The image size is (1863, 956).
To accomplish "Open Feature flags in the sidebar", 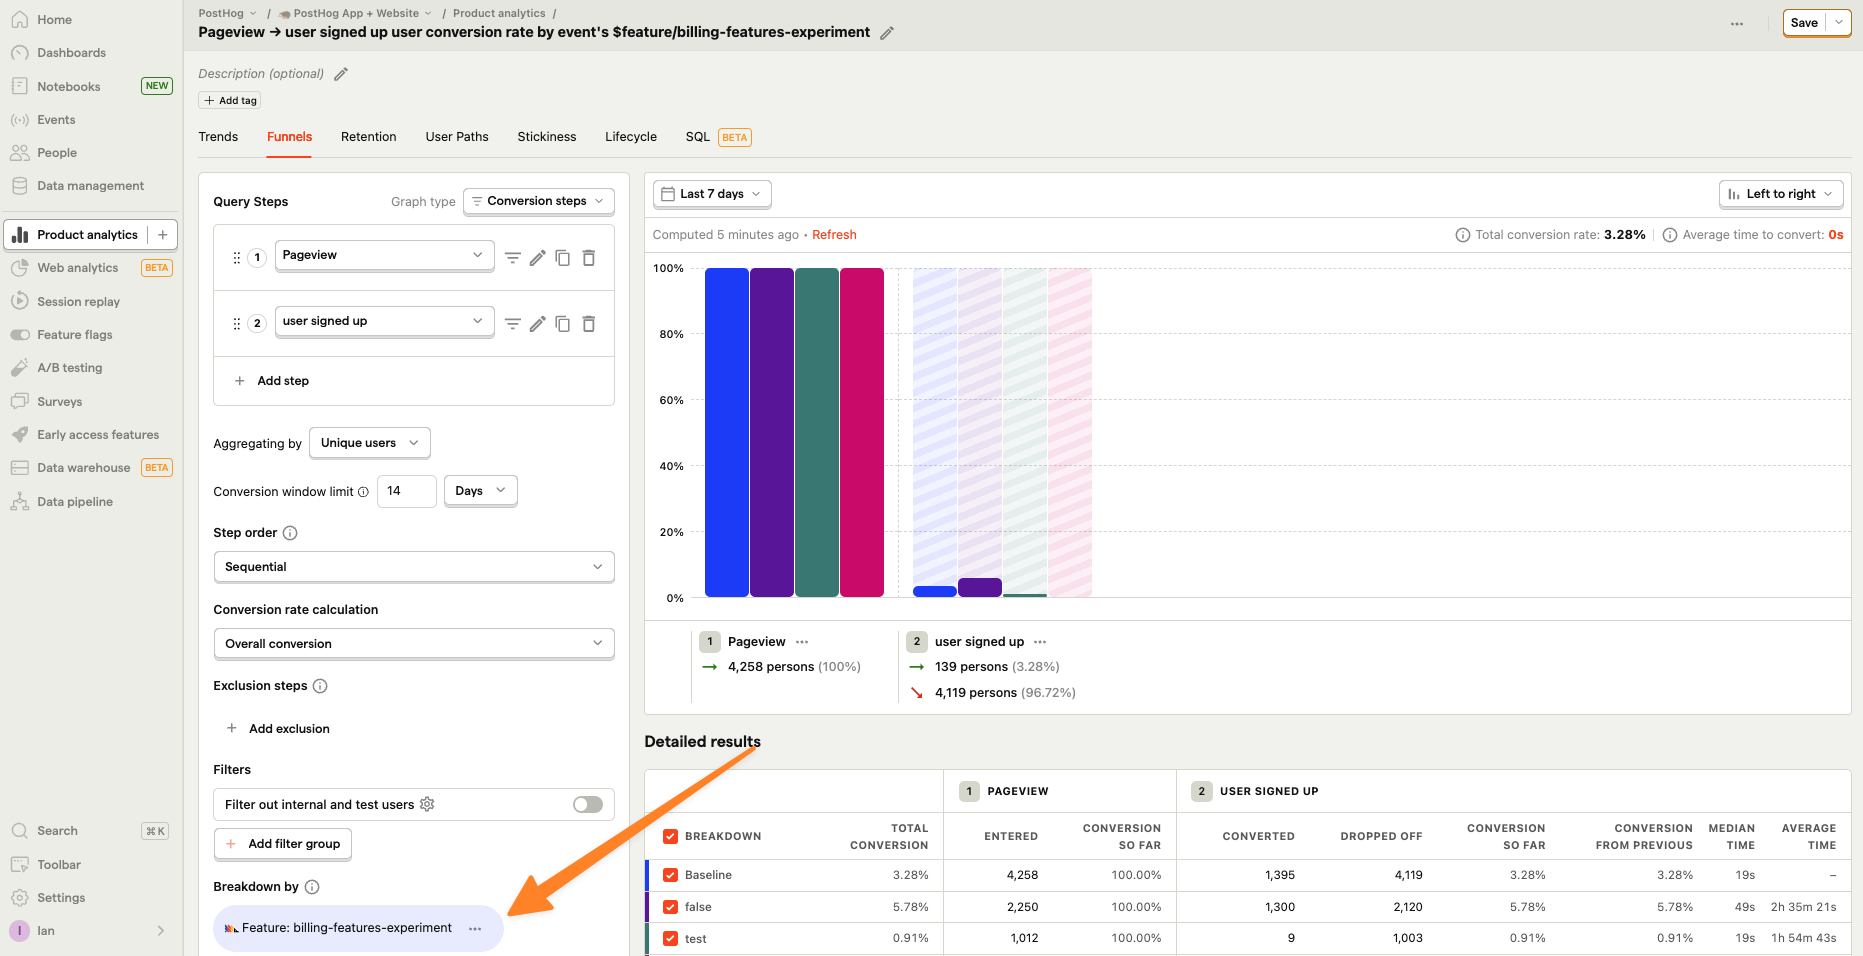I will [x=75, y=335].
